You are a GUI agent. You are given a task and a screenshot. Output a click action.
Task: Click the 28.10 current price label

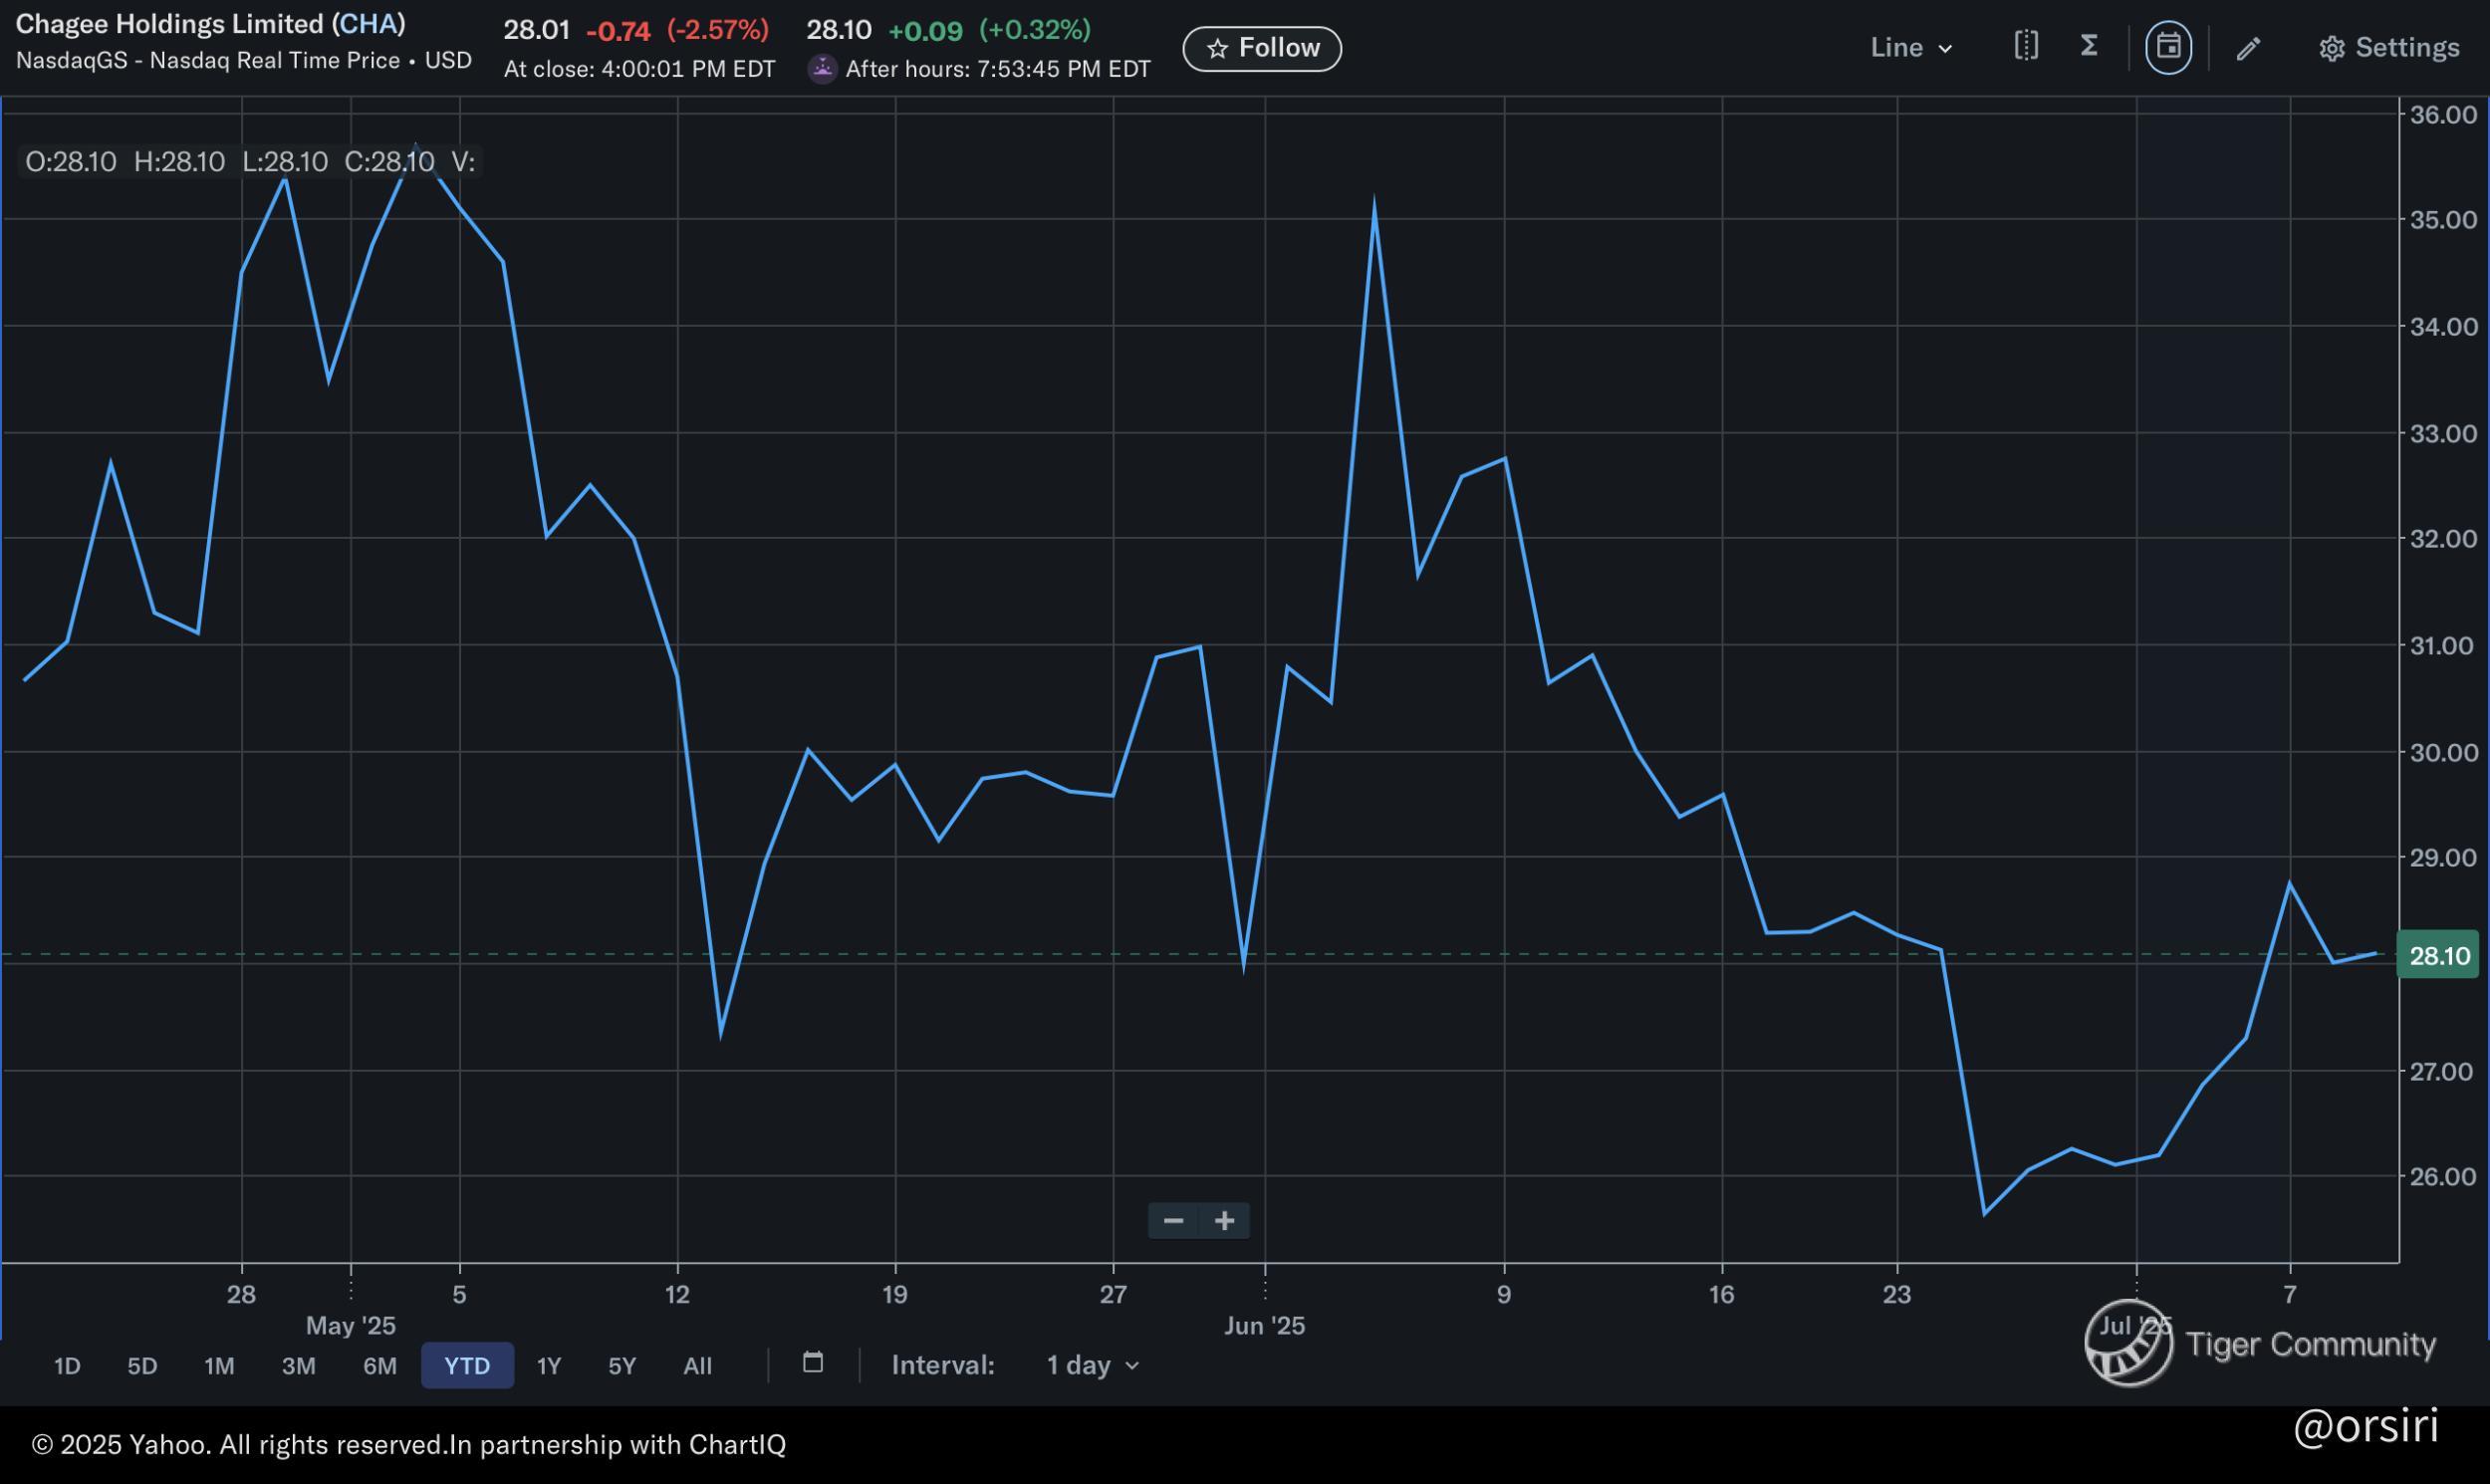tap(2439, 955)
